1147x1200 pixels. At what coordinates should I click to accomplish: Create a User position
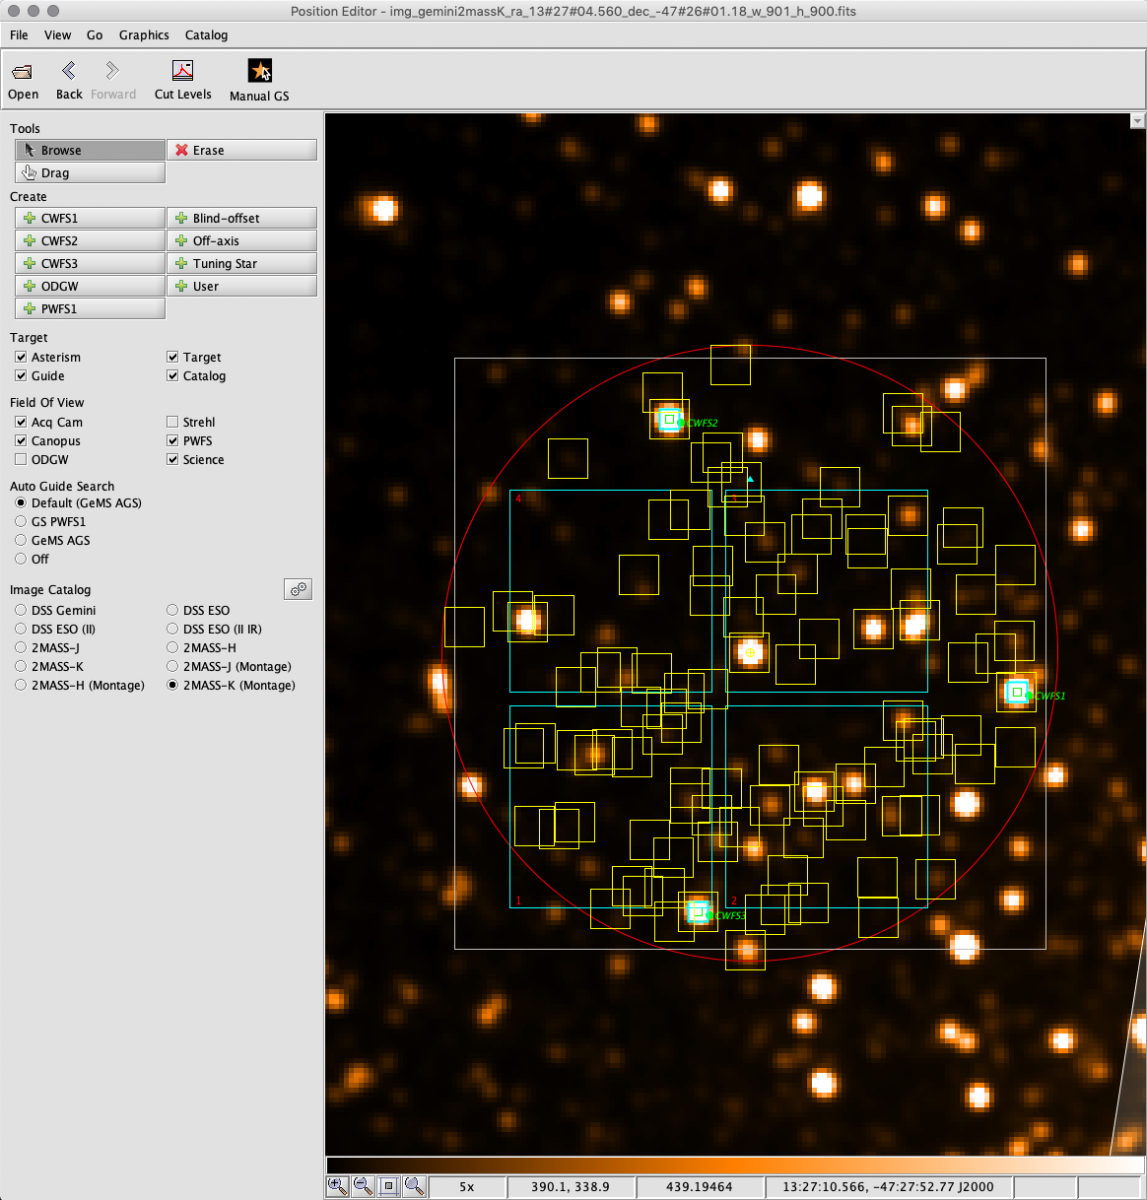(242, 286)
